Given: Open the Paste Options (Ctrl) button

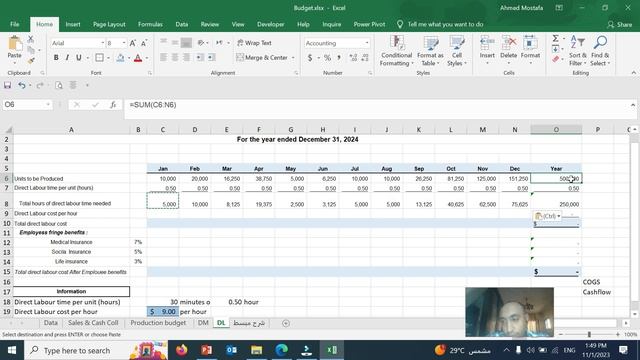Looking at the screenshot, I should pyautogui.click(x=547, y=216).
